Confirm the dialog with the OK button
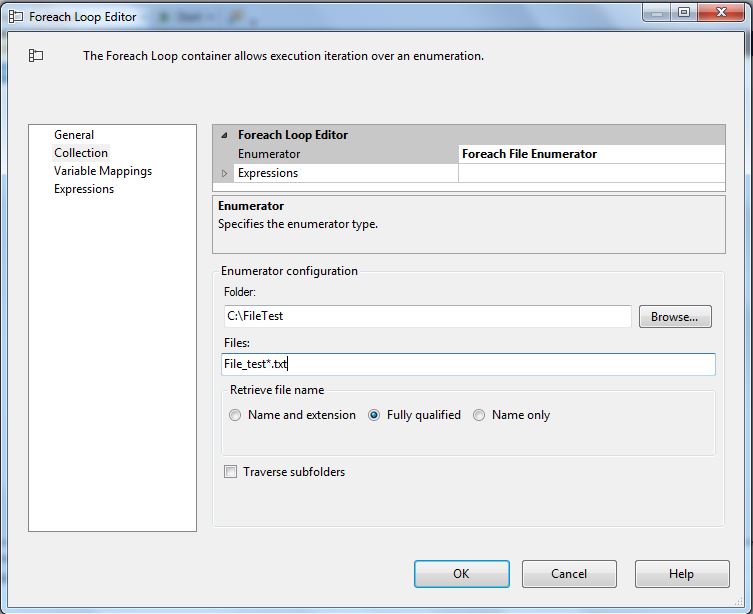 point(461,574)
